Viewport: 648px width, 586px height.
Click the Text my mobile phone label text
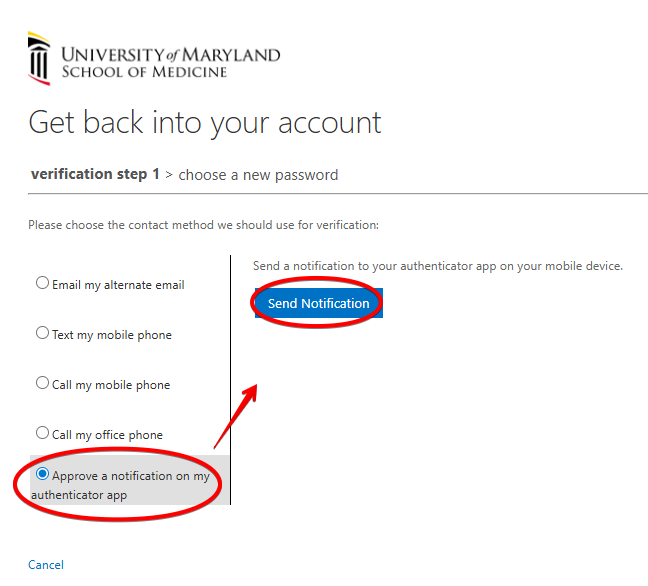coord(112,335)
